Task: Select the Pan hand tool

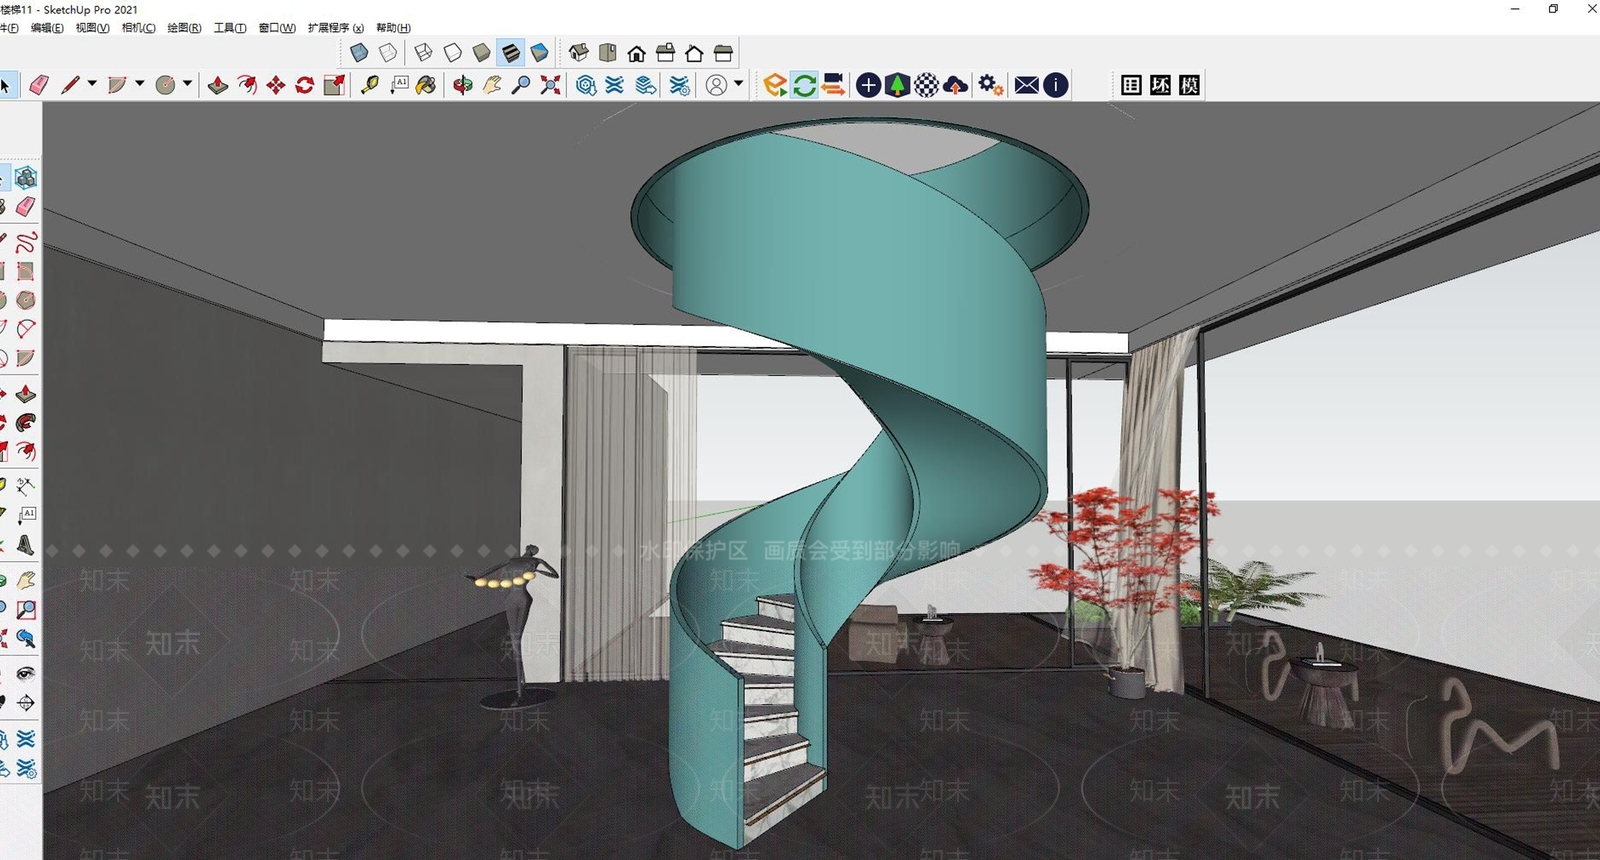Action: [x=491, y=85]
